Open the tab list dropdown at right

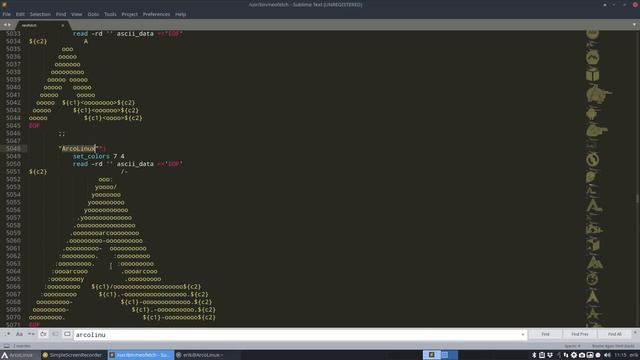pos(634,24)
